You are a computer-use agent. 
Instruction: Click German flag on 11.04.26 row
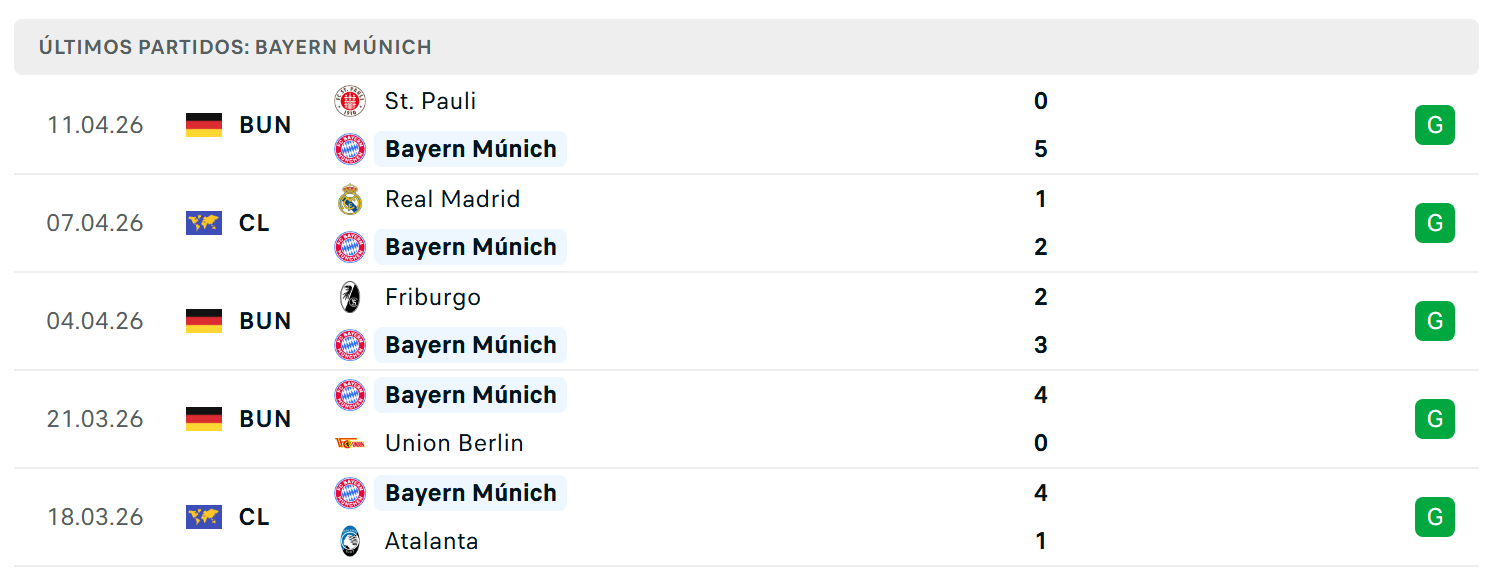(x=204, y=125)
